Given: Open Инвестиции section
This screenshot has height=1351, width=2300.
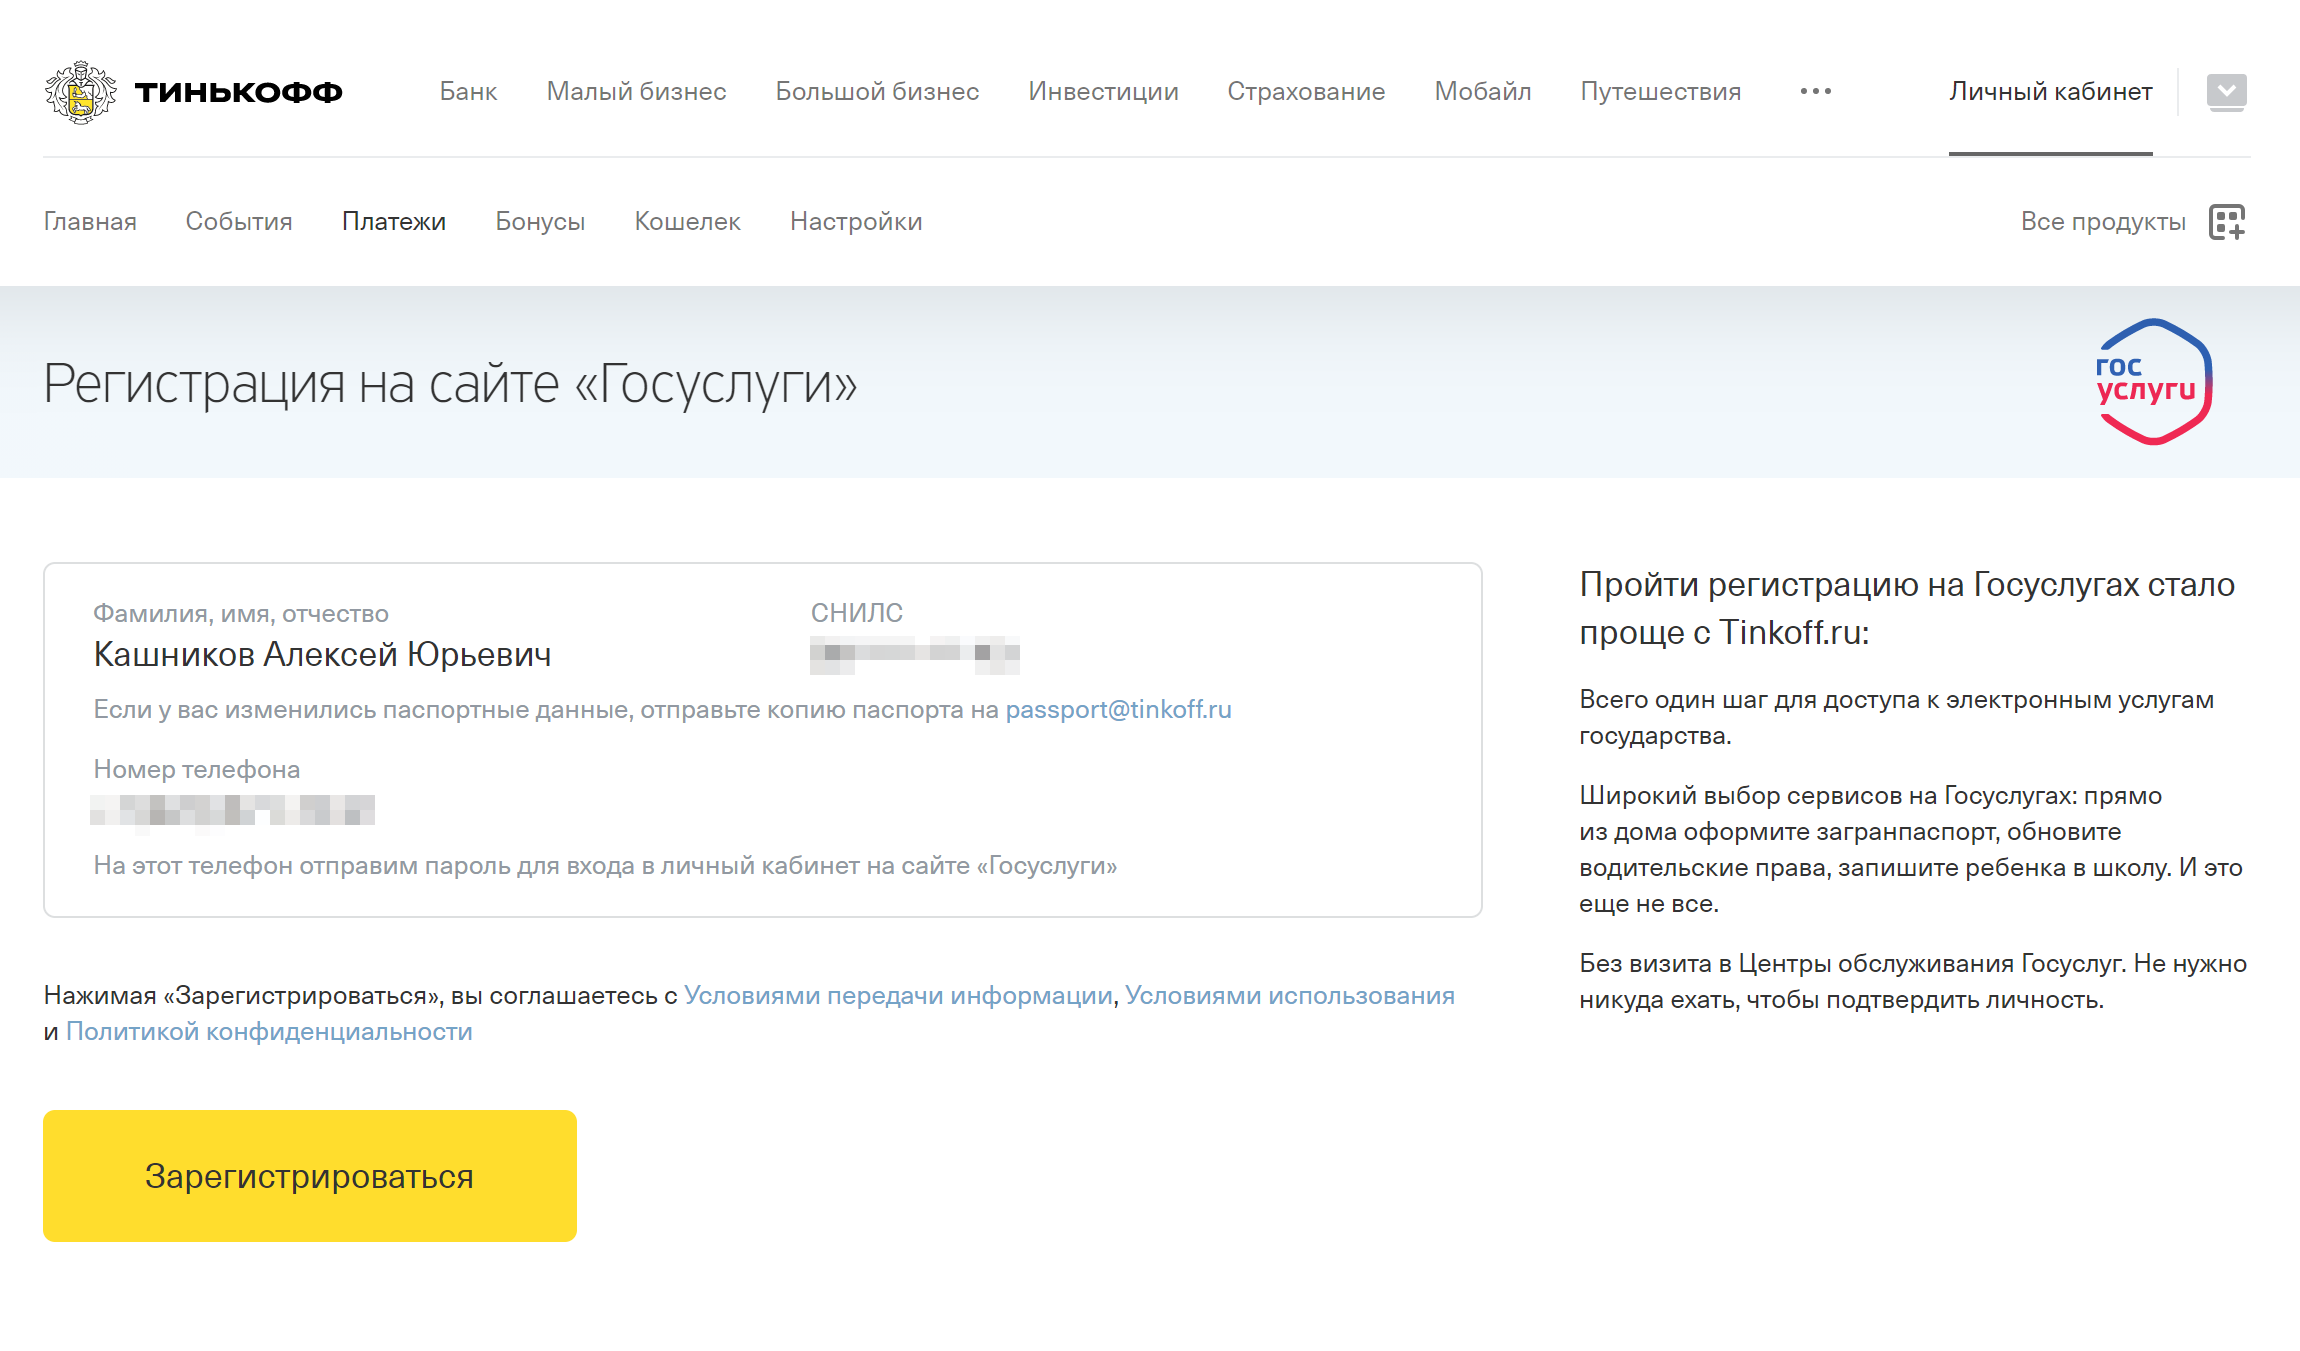Looking at the screenshot, I should (1103, 91).
